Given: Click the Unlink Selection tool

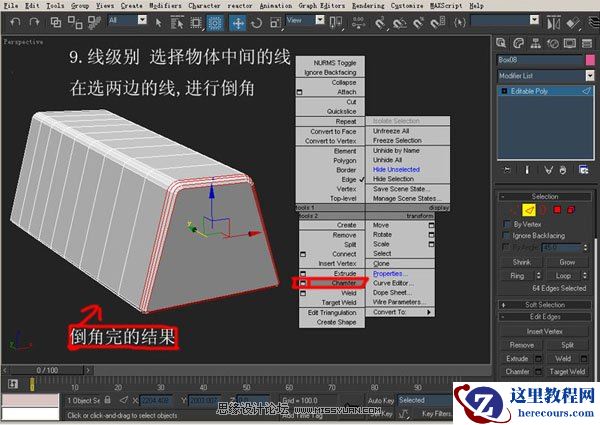Looking at the screenshot, I should point(75,23).
